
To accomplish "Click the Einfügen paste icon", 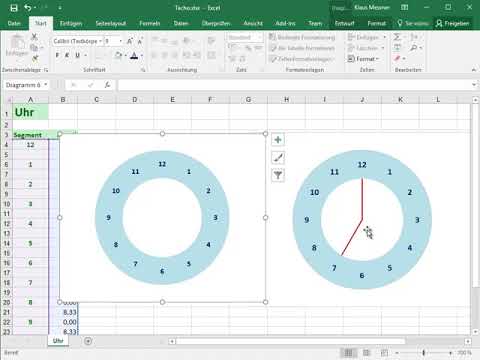I will coord(17,46).
